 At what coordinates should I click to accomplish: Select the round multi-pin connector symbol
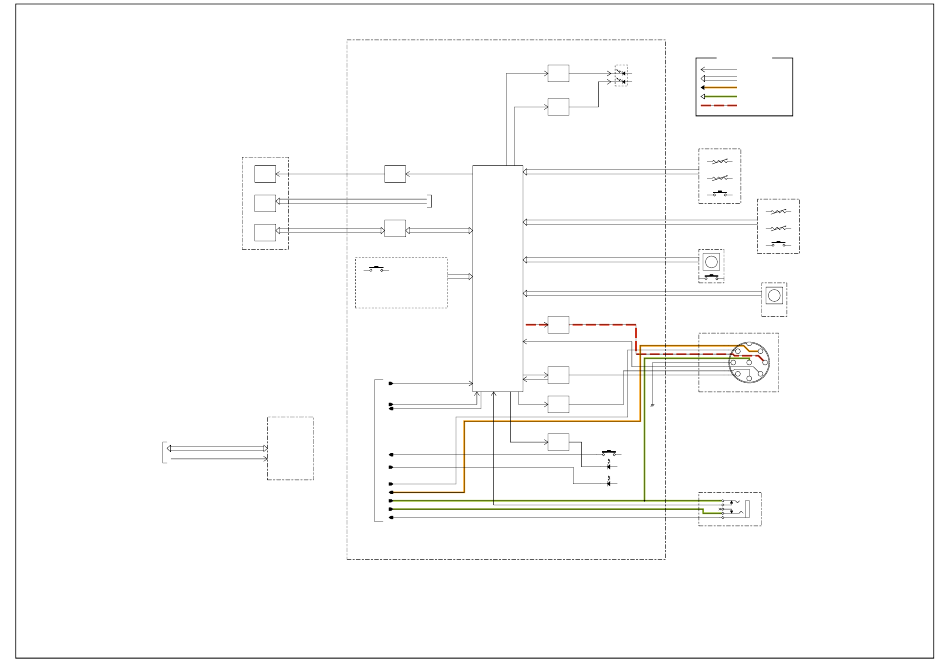coord(749,362)
